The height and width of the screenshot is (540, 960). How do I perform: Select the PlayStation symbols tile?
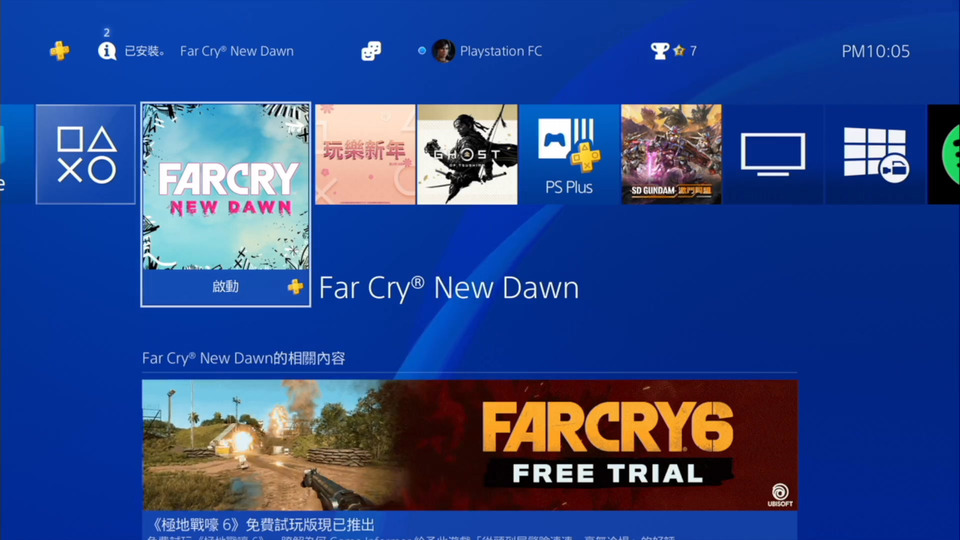[86, 154]
